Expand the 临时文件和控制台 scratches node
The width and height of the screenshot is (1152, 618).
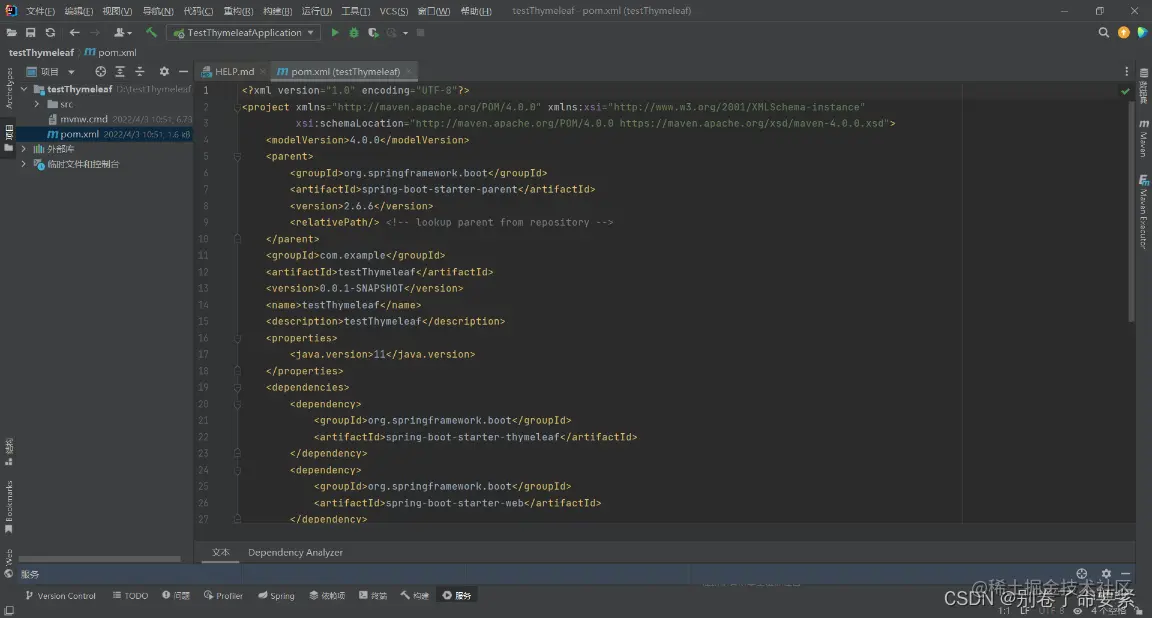(24, 164)
